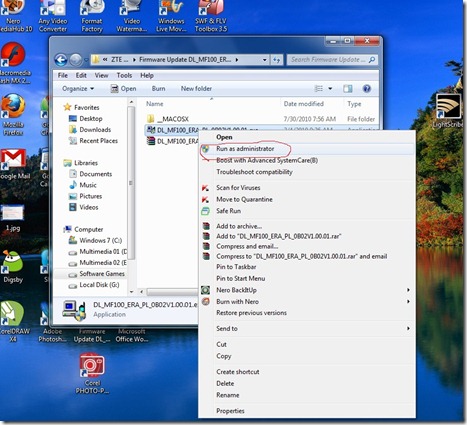The width and height of the screenshot is (467, 425).
Task: Launch the Digsby desktop shortcut
Action: tap(13, 266)
